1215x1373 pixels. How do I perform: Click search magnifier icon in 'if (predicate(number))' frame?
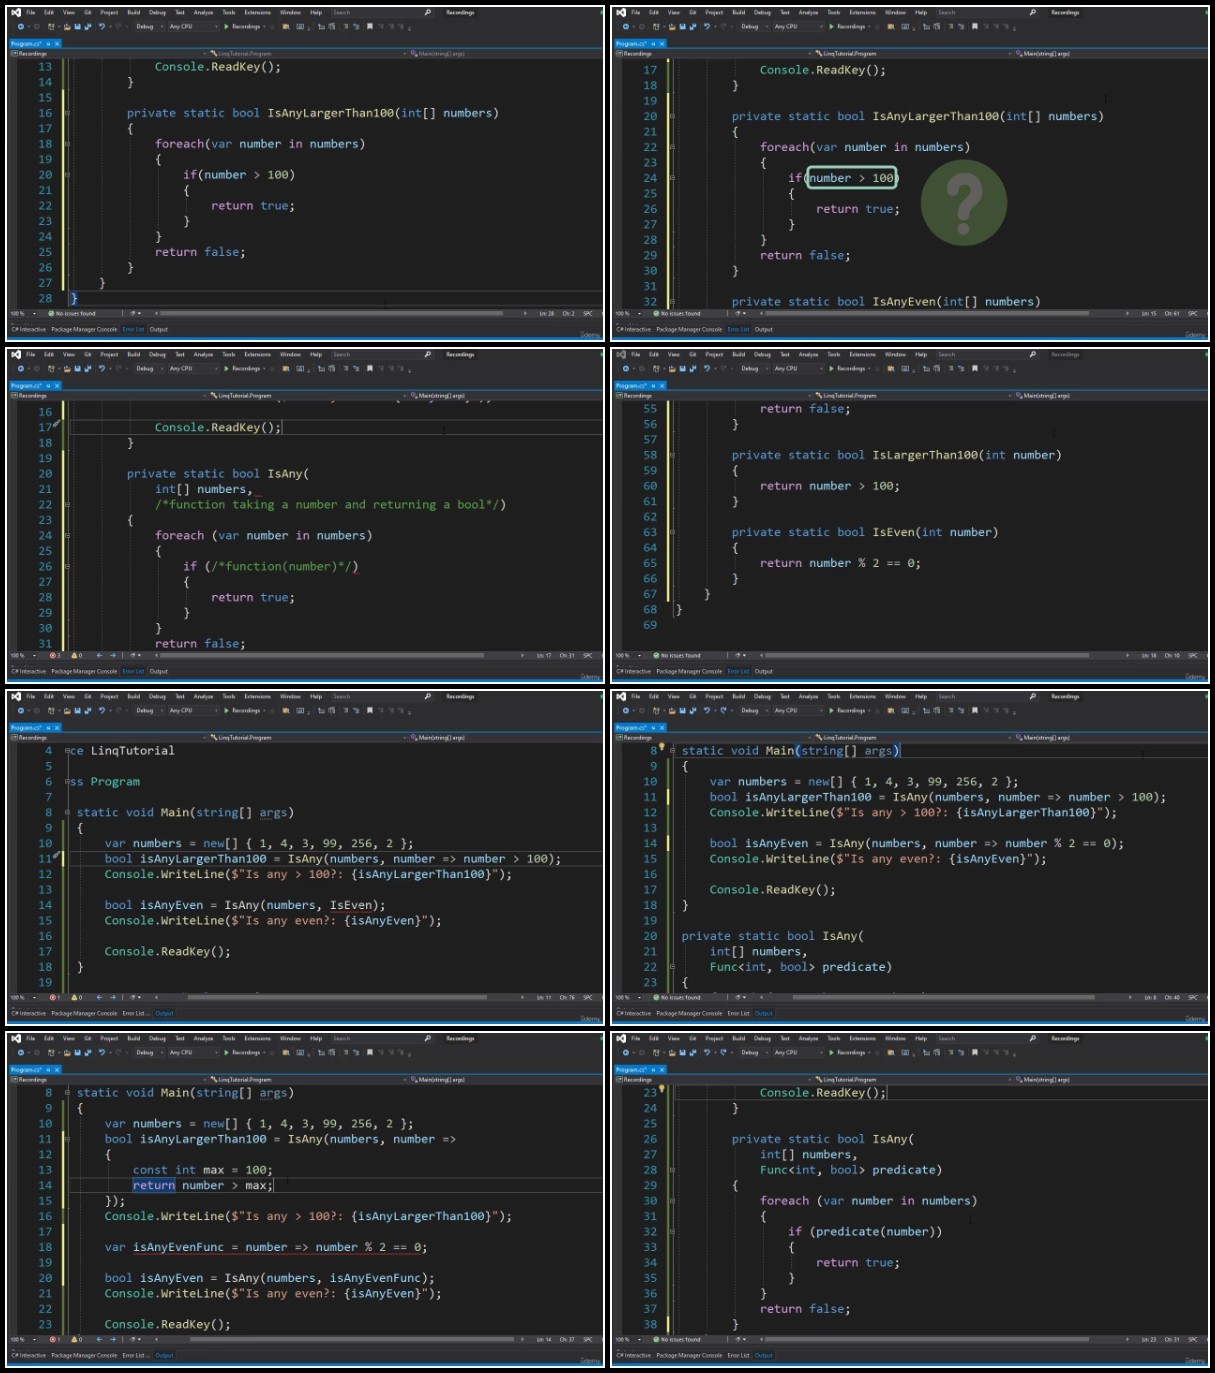pyautogui.click(x=1032, y=1039)
